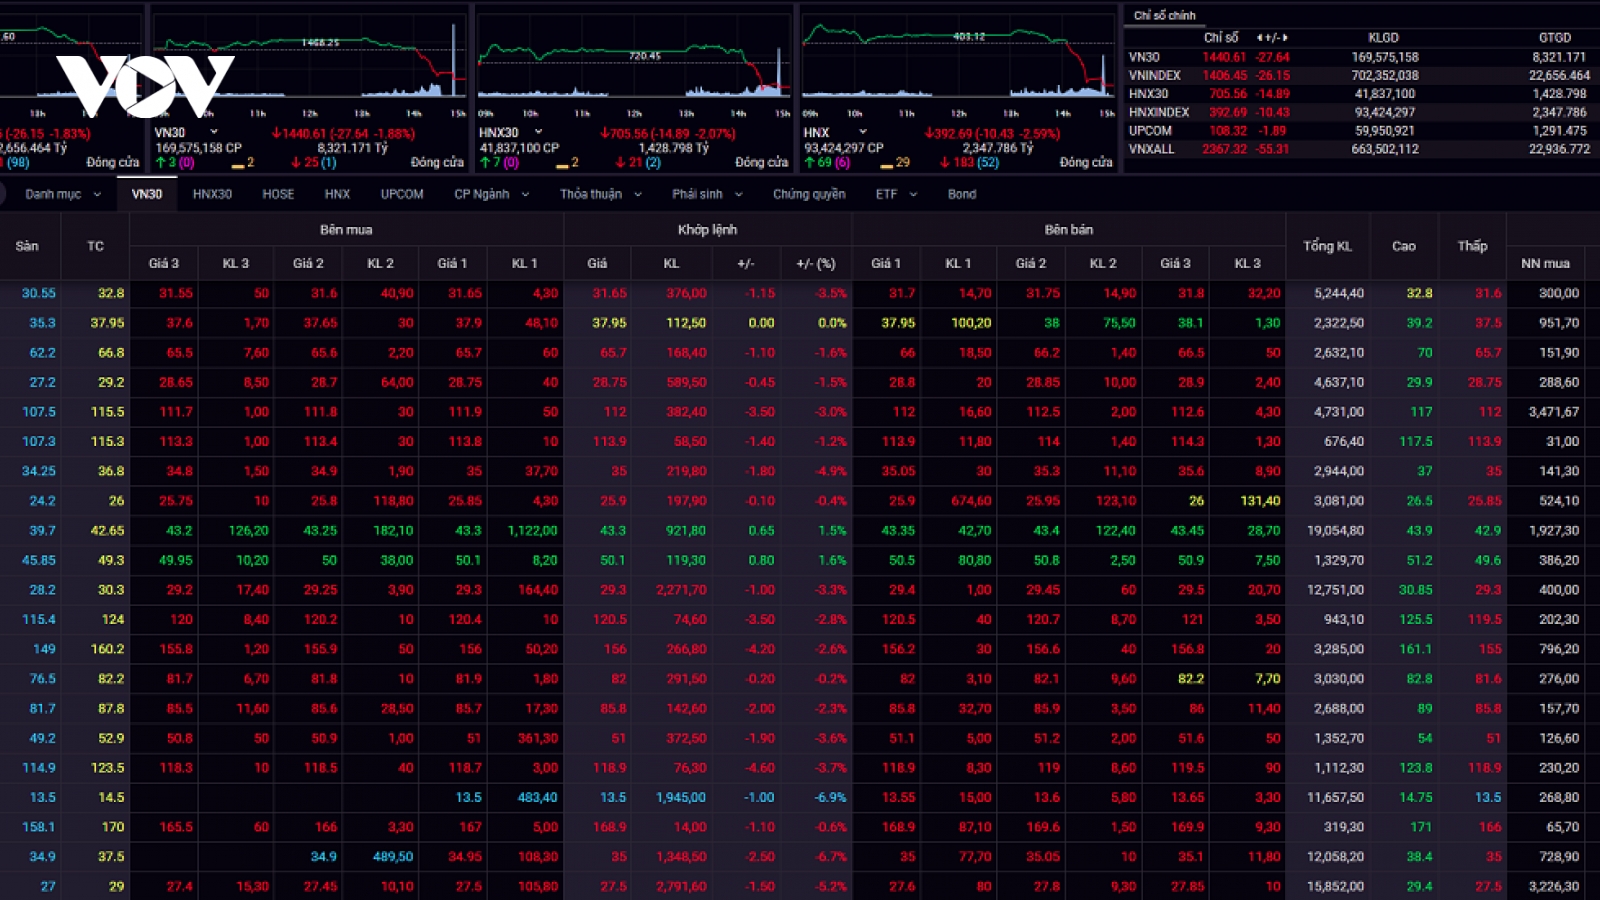Expand the Phái sinh dropdown
The width and height of the screenshot is (1600, 900).
(707, 194)
